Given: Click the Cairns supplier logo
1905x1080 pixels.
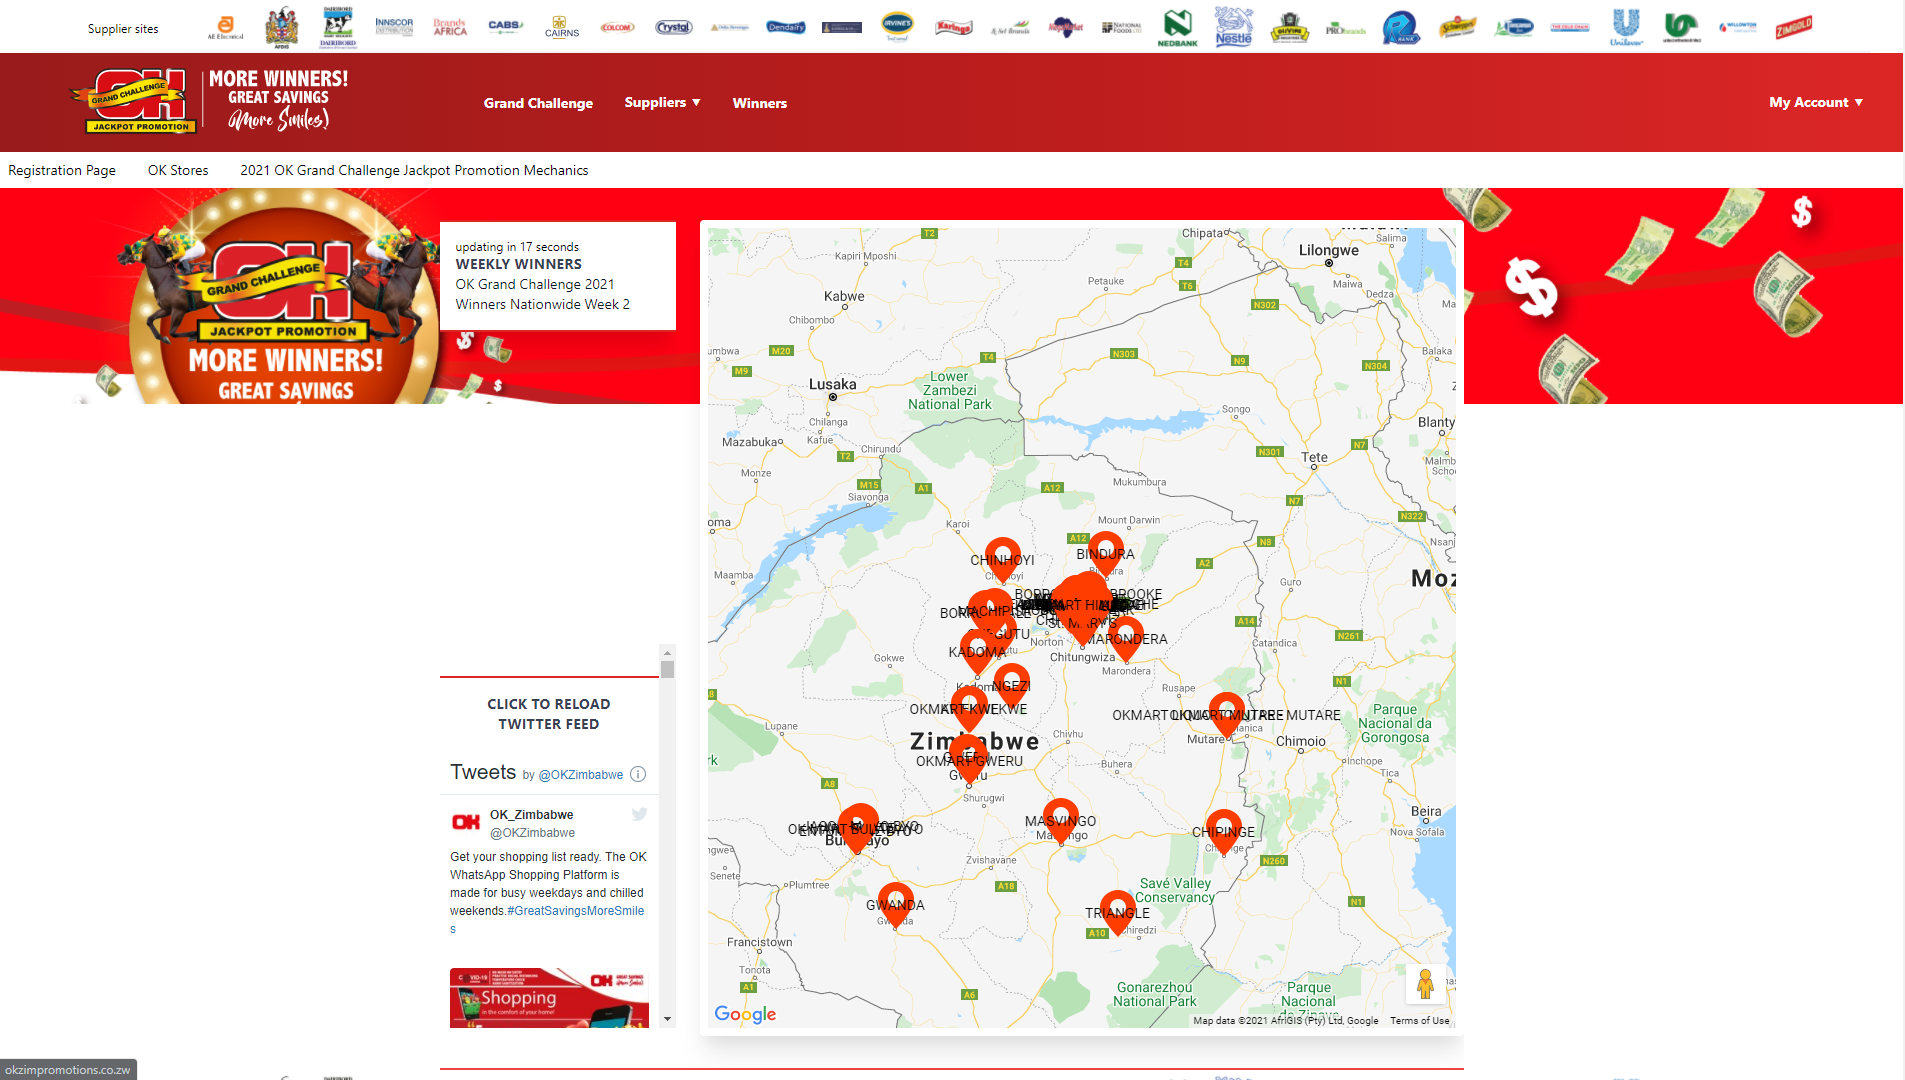Looking at the screenshot, I should coord(561,27).
